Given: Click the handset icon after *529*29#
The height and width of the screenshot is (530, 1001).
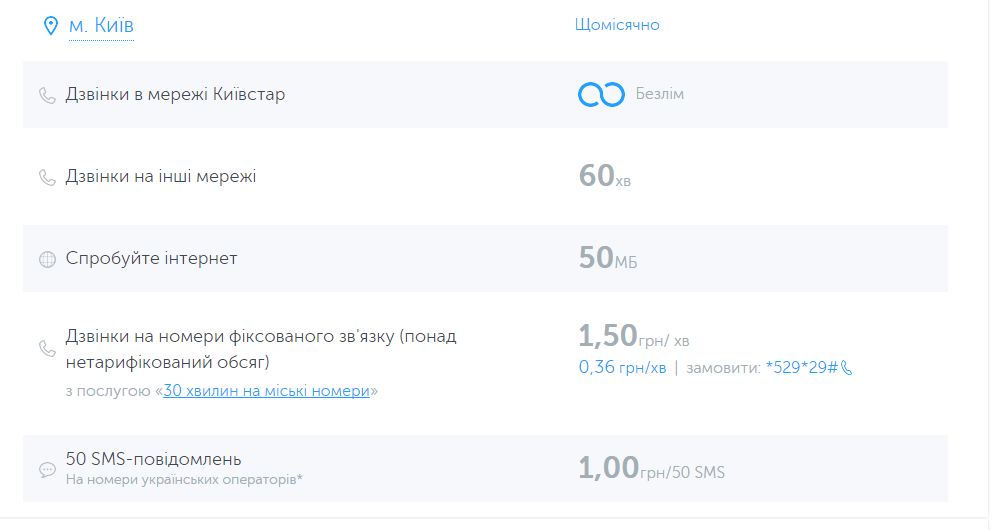Looking at the screenshot, I should (847, 368).
